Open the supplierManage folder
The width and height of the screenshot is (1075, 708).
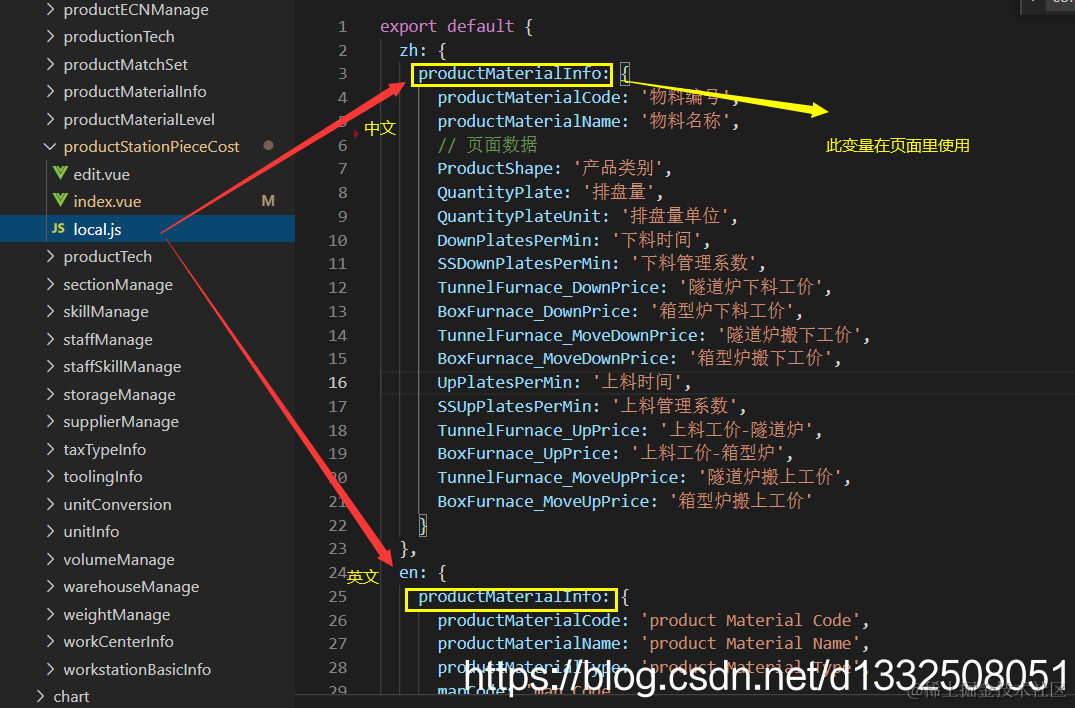(121, 422)
